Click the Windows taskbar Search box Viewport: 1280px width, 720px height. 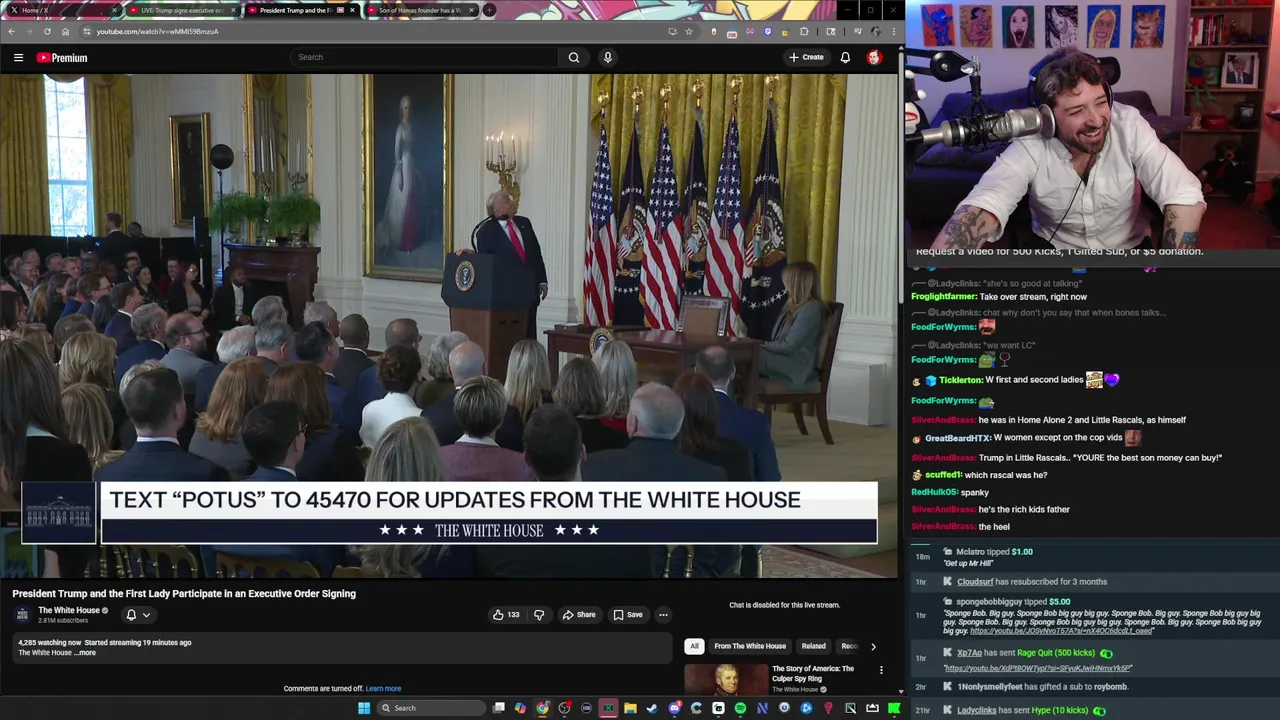coord(430,708)
